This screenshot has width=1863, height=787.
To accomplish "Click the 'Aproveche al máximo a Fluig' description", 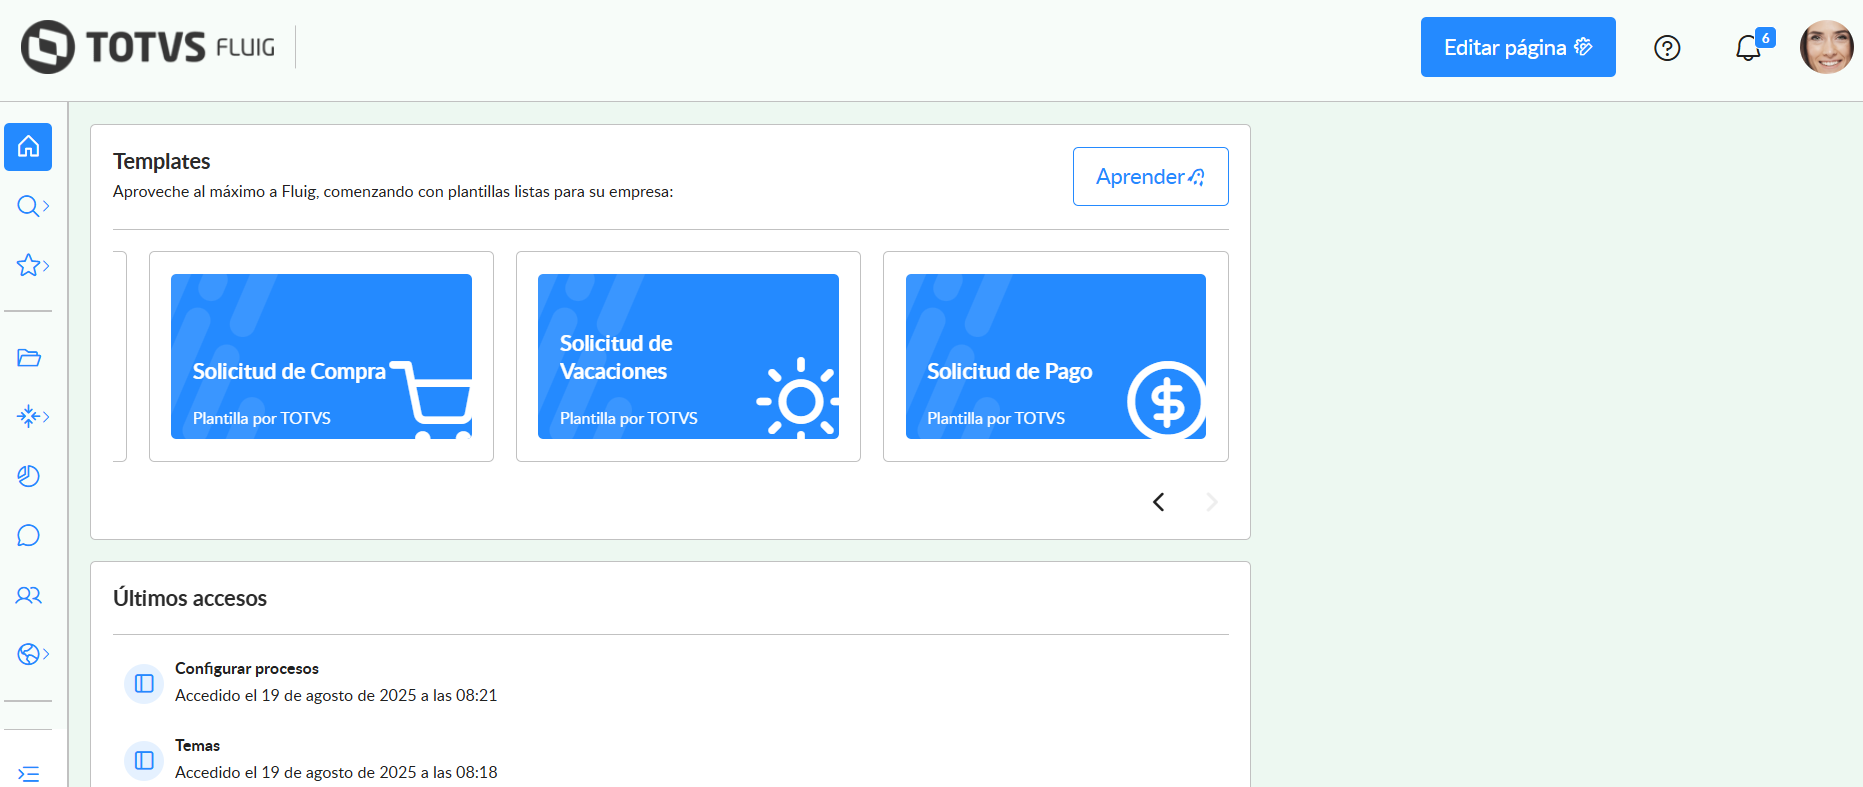I will pos(393,191).
